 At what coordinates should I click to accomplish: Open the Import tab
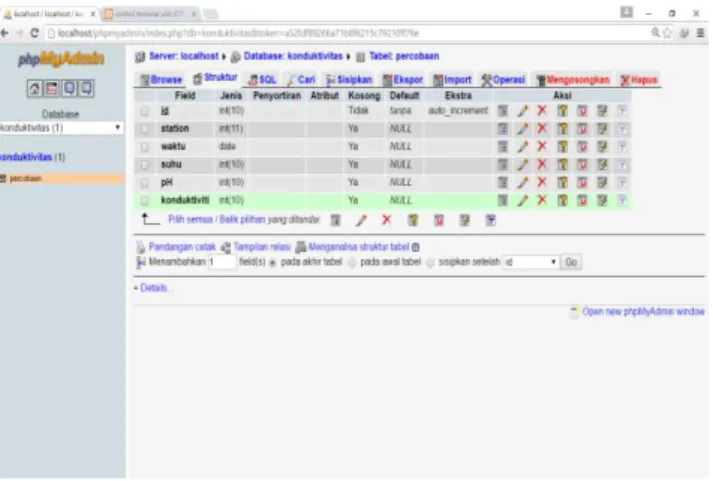pos(453,80)
